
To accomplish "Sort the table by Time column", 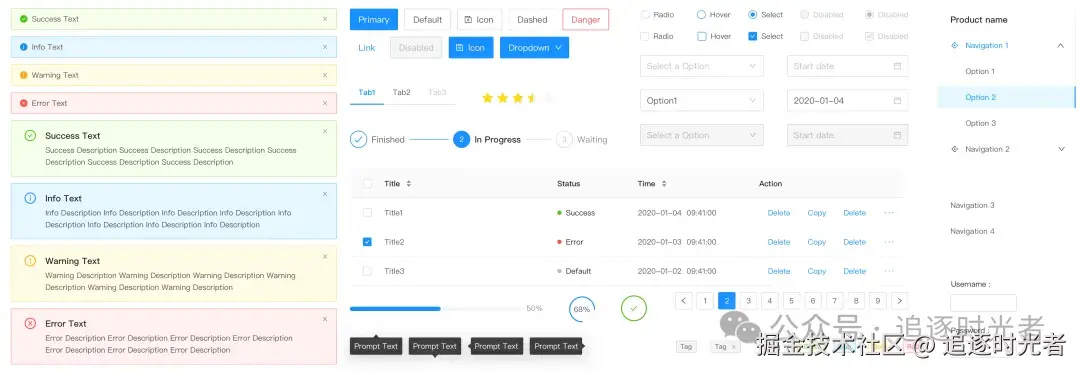I will 664,184.
